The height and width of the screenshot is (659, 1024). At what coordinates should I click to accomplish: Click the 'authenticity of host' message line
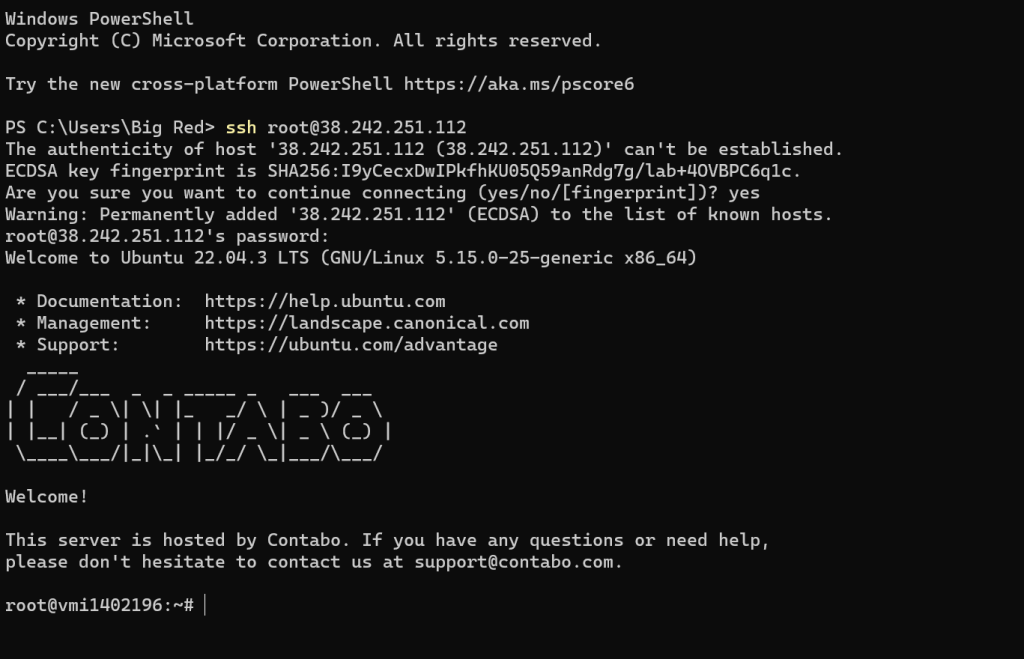click(424, 149)
